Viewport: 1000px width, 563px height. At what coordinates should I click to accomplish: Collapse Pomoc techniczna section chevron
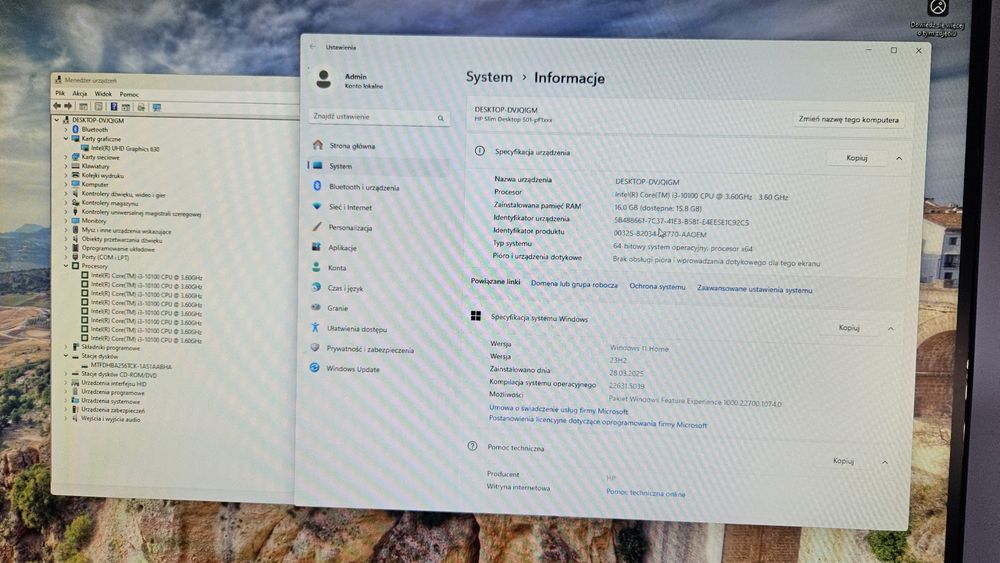(x=885, y=462)
